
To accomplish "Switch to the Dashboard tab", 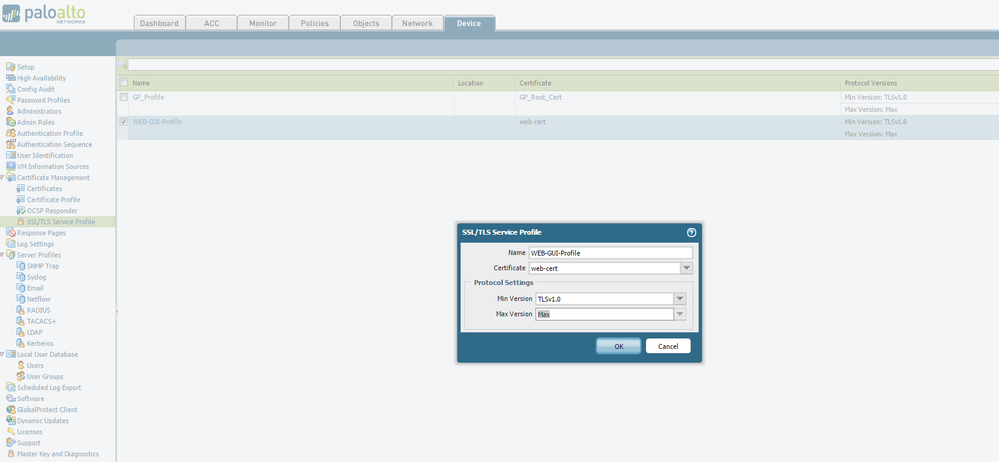I will coord(159,23).
